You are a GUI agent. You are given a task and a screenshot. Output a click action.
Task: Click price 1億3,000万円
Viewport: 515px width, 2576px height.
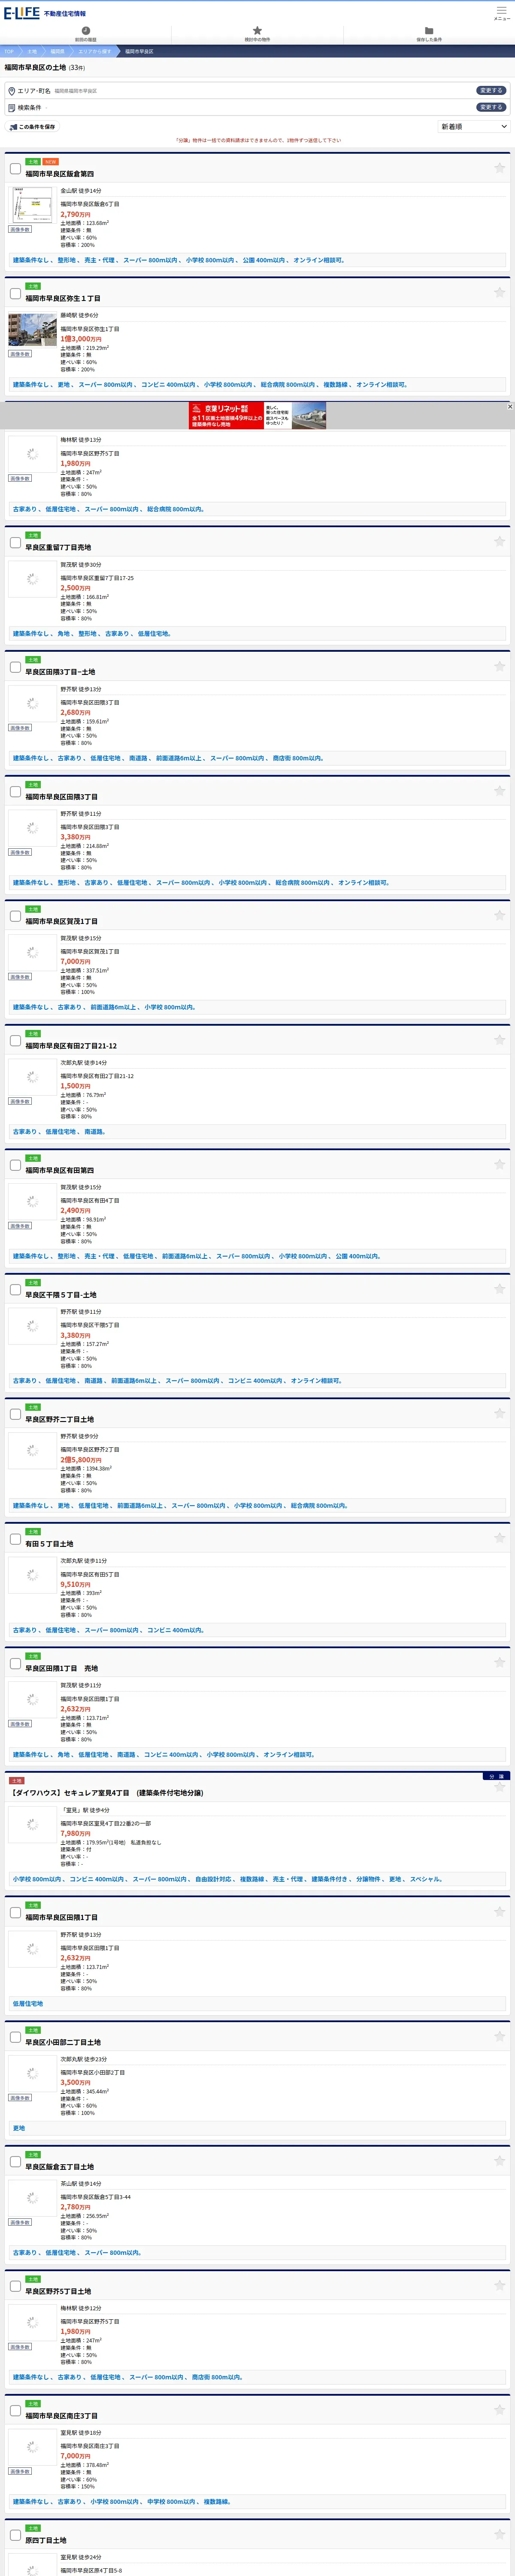tap(81, 339)
